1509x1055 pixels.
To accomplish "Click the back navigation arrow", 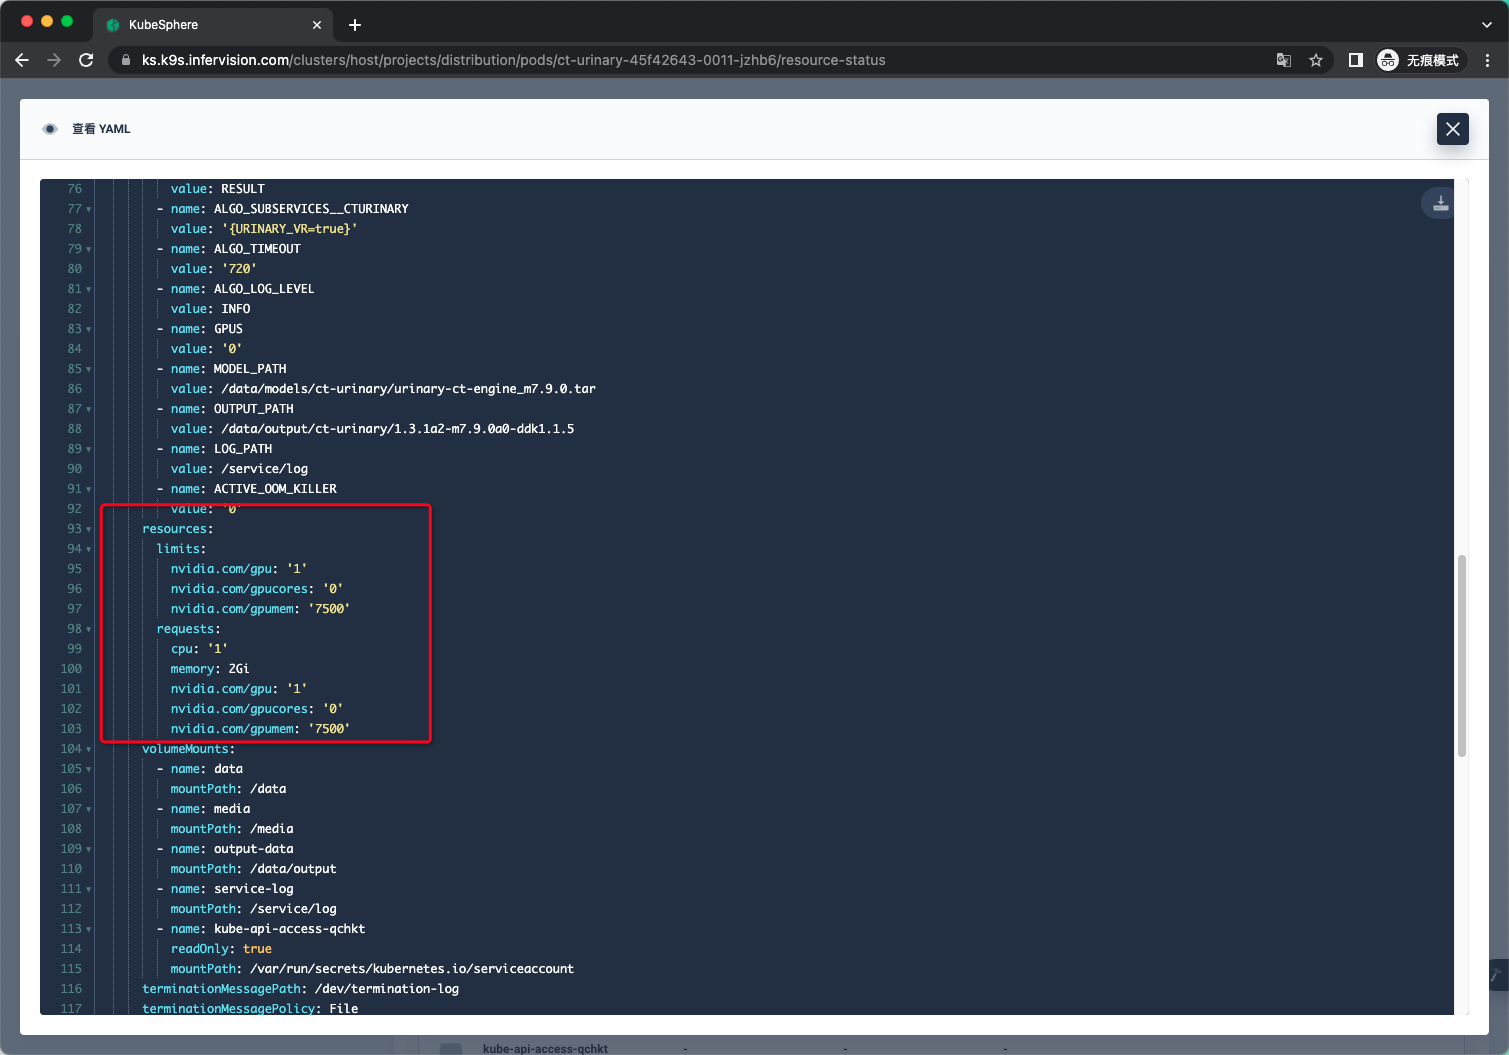I will pyautogui.click(x=22, y=60).
